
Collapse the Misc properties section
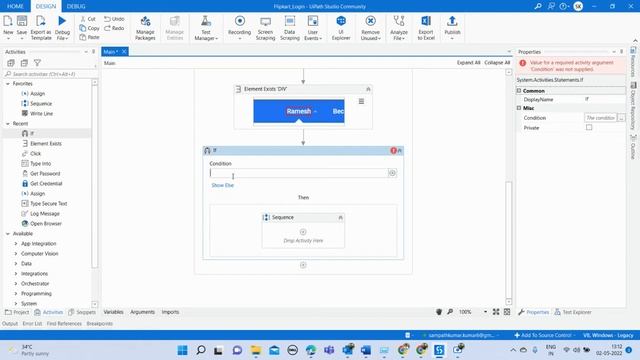[519, 108]
